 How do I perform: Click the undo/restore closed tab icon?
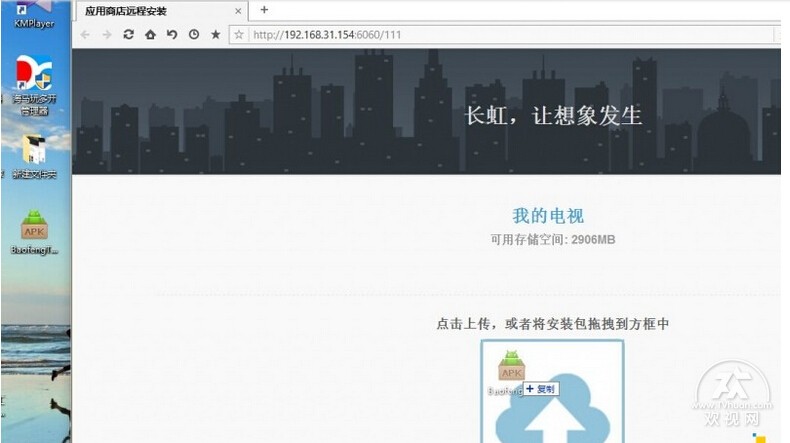[172, 34]
